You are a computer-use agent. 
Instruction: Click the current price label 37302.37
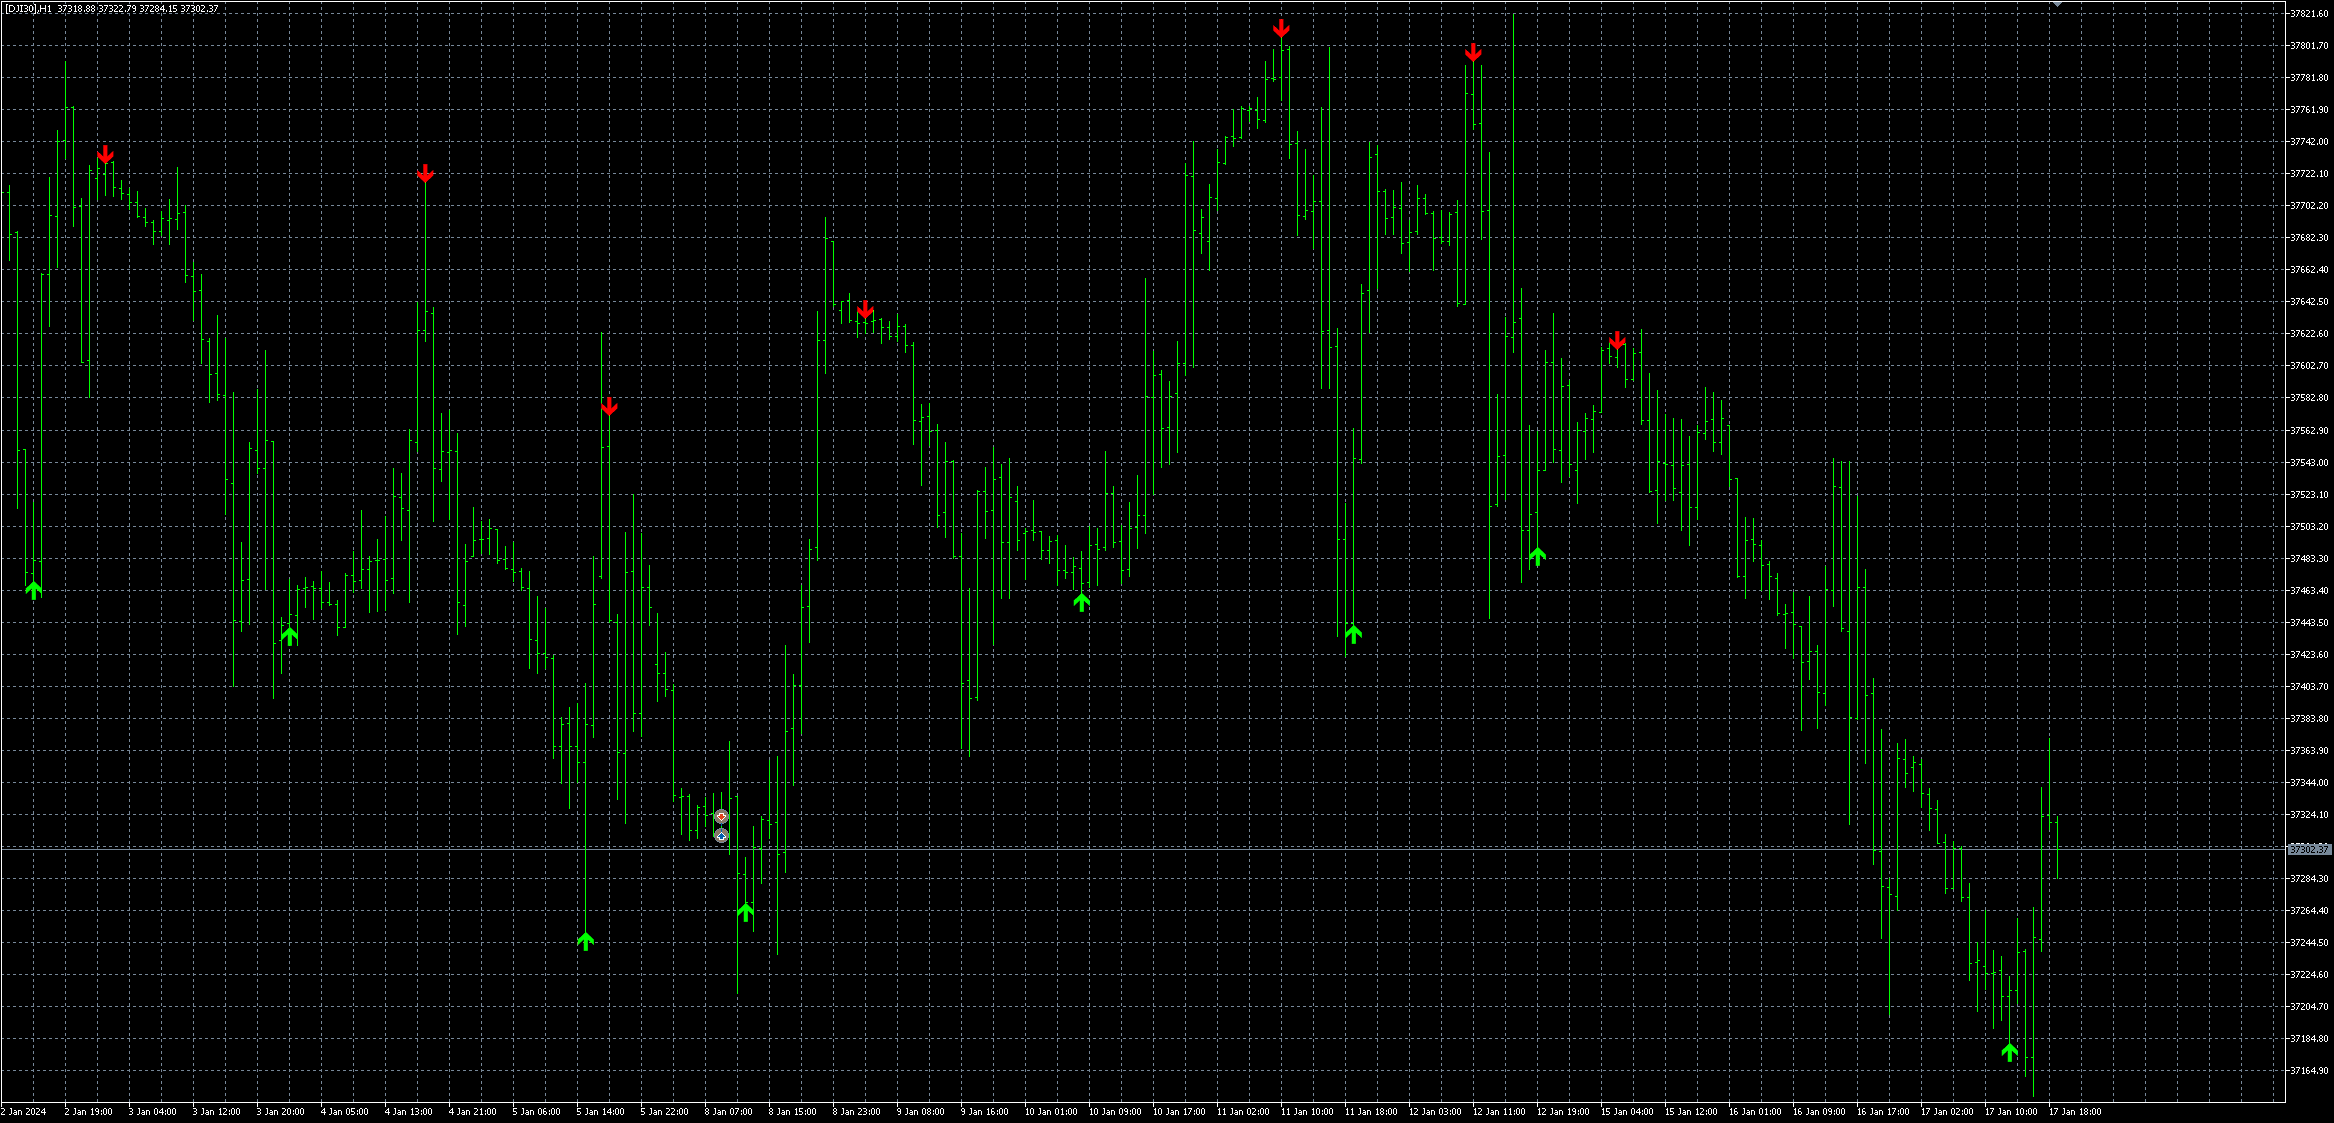click(2309, 849)
